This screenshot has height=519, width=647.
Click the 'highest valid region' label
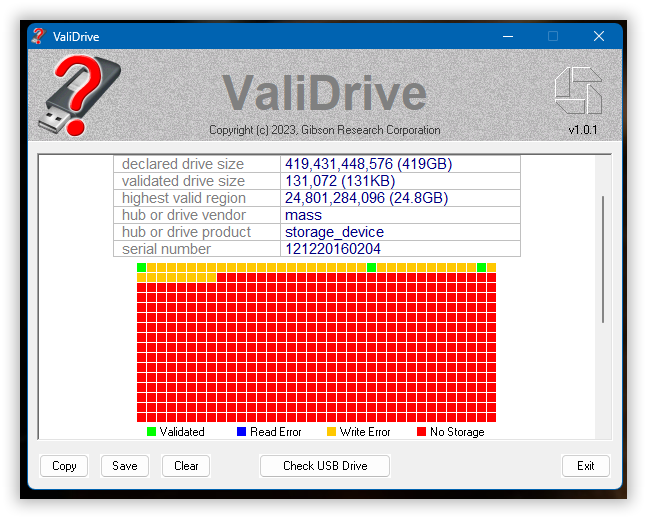coord(184,198)
